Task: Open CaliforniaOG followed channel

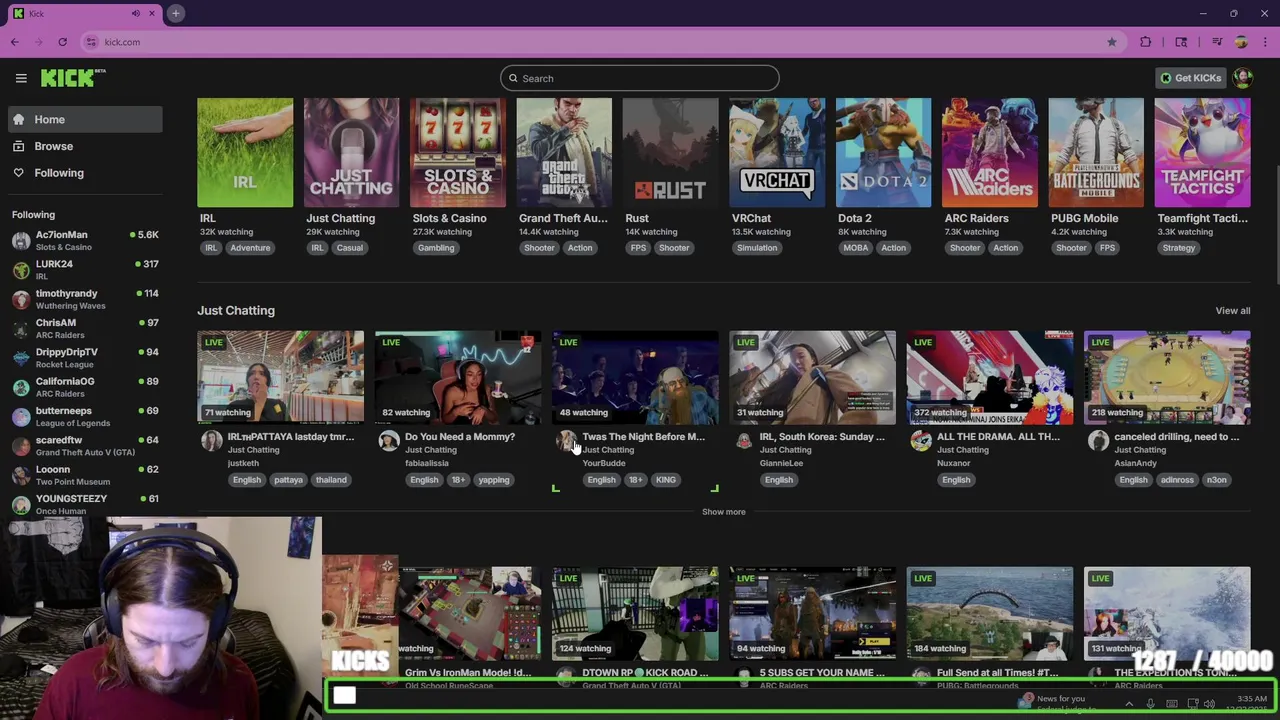Action: click(85, 387)
